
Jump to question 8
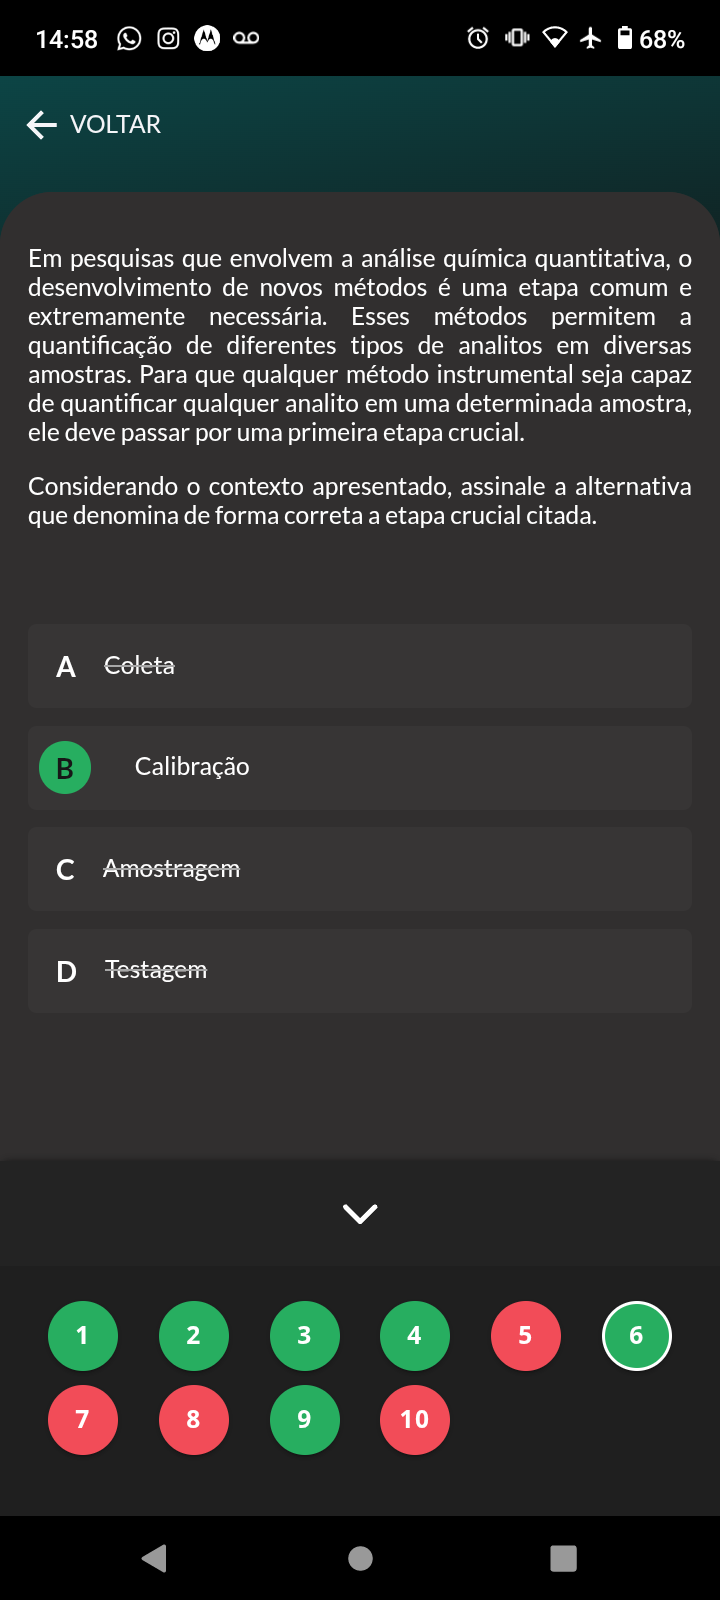(x=194, y=1420)
